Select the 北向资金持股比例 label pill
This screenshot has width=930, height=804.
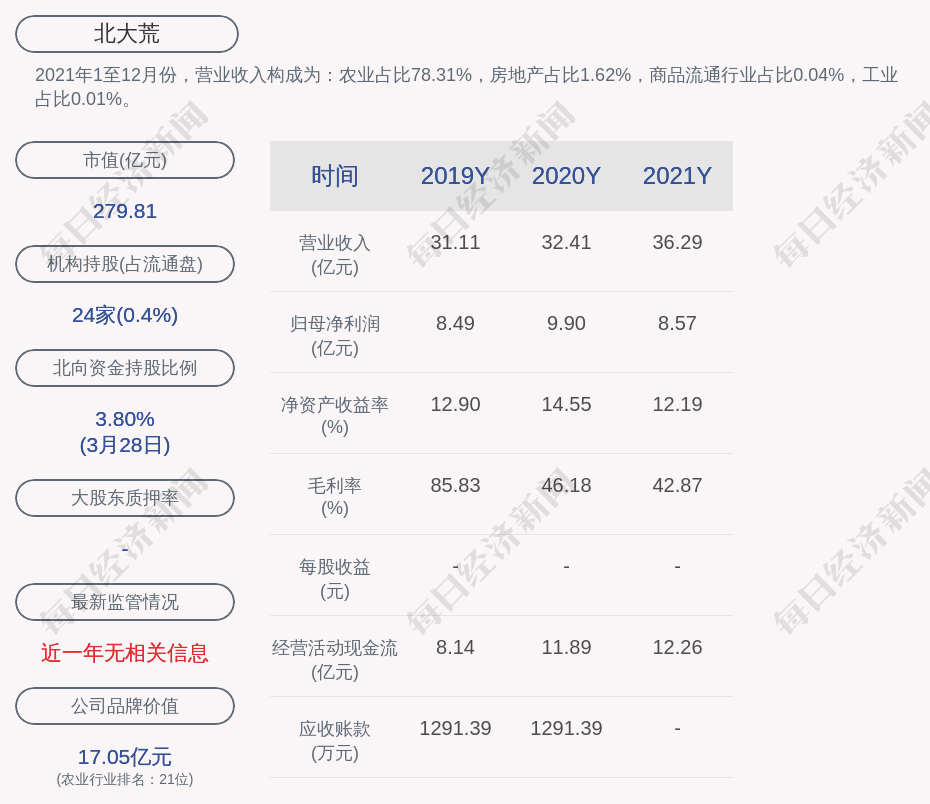[x=125, y=368]
